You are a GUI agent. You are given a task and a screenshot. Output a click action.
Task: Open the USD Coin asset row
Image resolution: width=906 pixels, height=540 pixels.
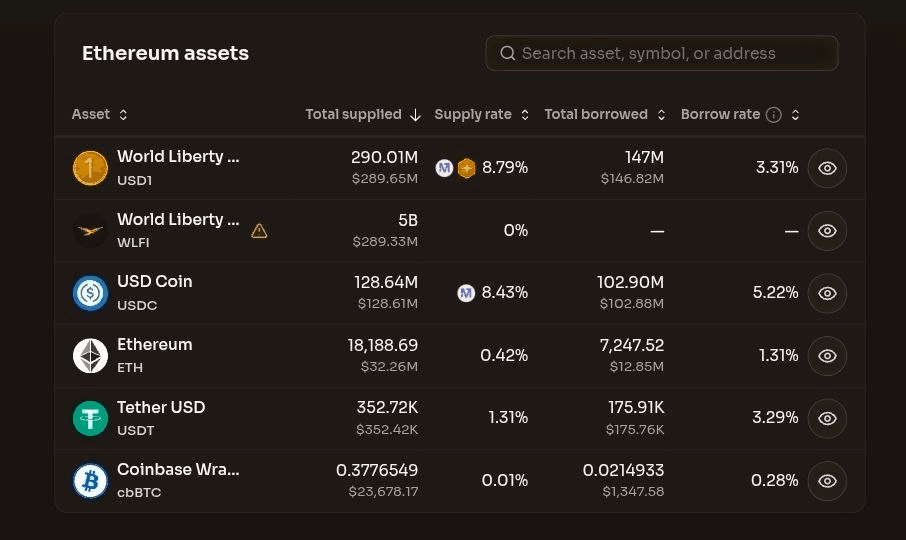[460, 293]
